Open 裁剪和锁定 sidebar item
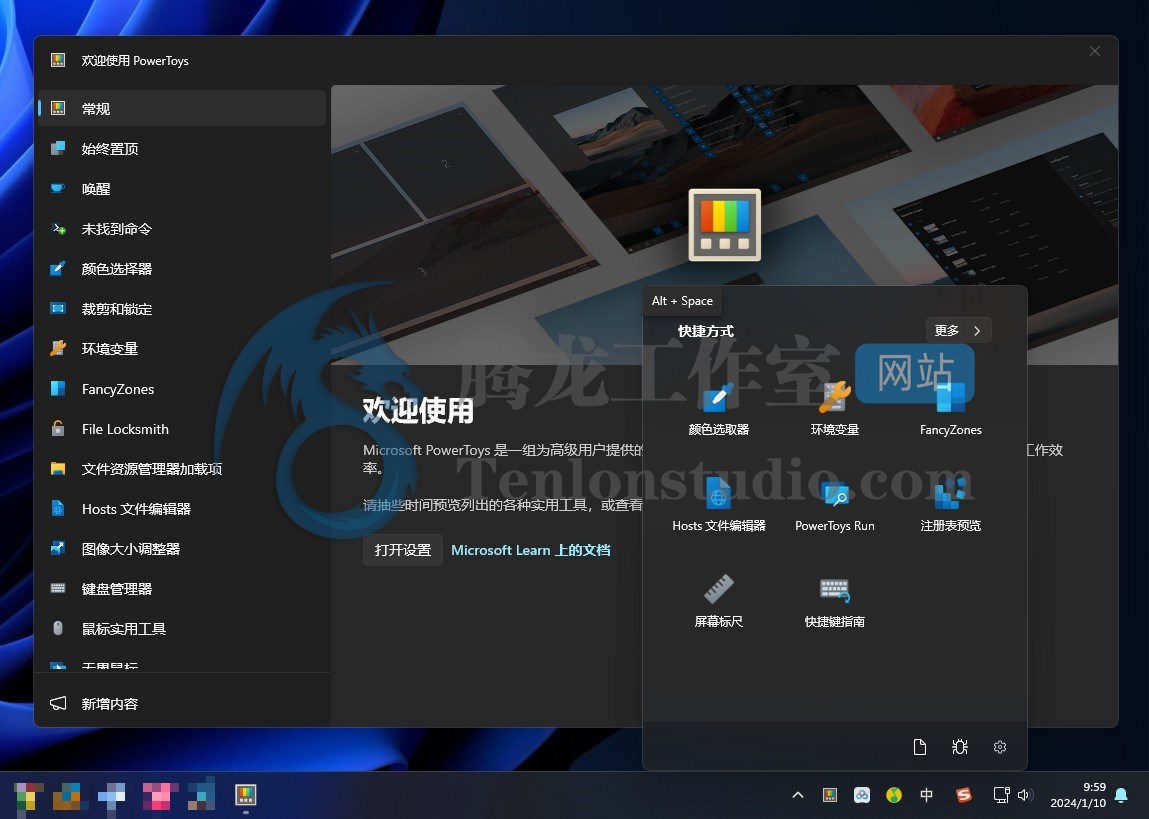The width and height of the screenshot is (1149, 819). (x=182, y=308)
